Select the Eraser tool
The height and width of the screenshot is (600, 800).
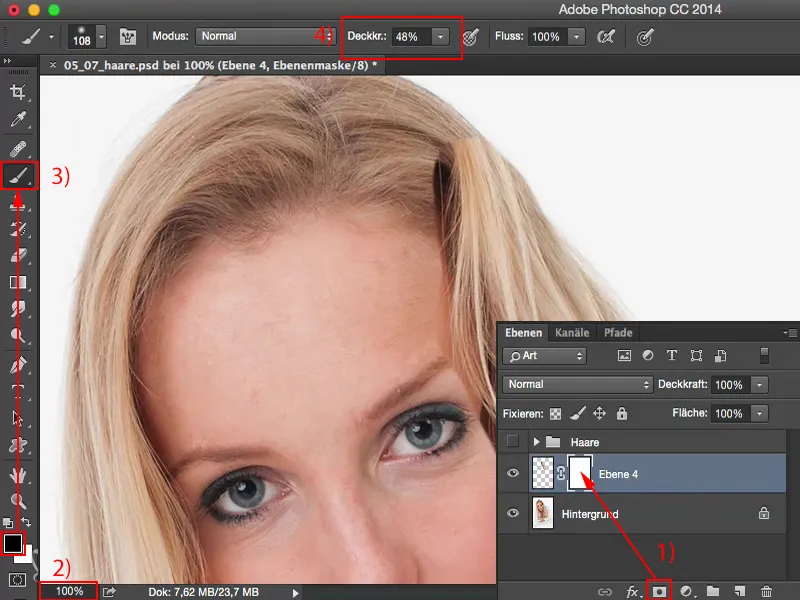(x=18, y=255)
